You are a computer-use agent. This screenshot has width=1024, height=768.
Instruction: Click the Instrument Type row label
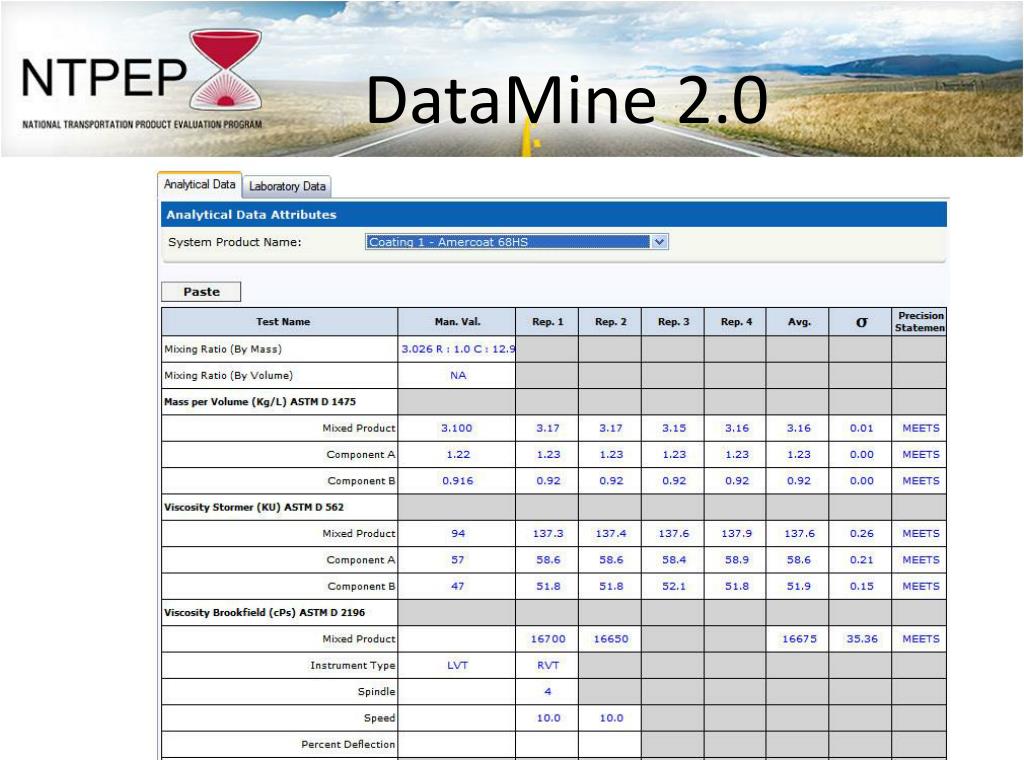tap(353, 665)
